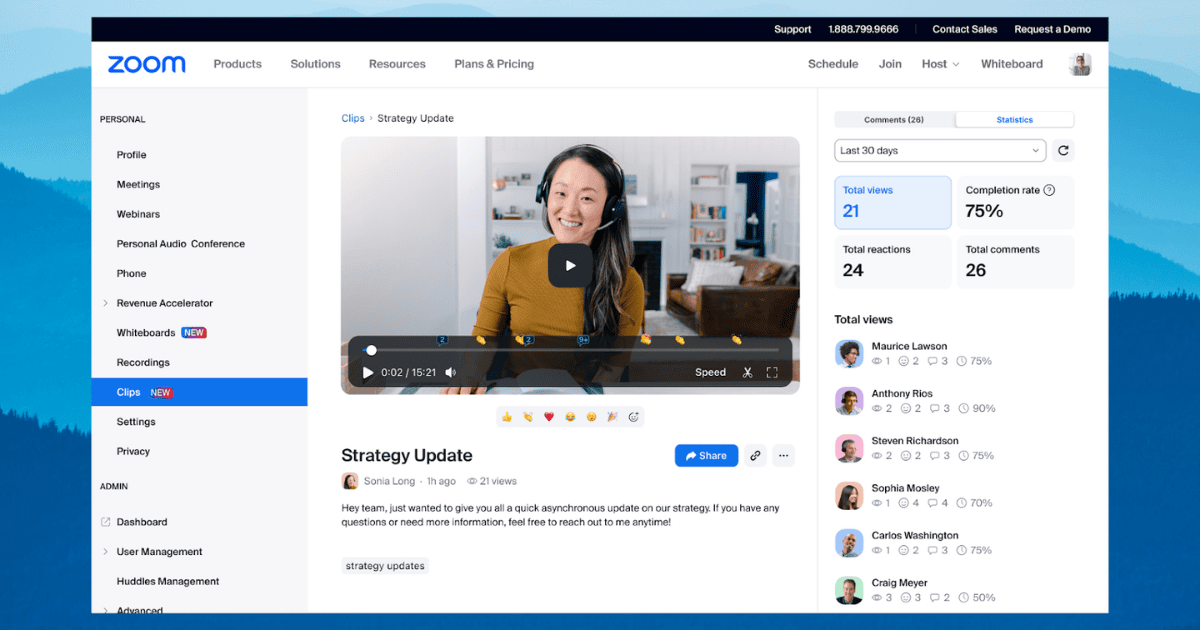This screenshot has width=1200, height=630.
Task: Click Maurice Lawson's avatar
Action: click(849, 354)
